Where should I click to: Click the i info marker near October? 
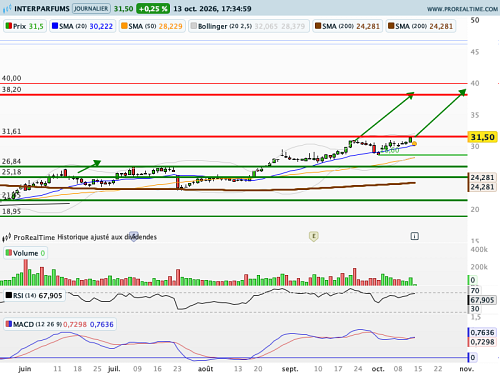tap(414, 236)
